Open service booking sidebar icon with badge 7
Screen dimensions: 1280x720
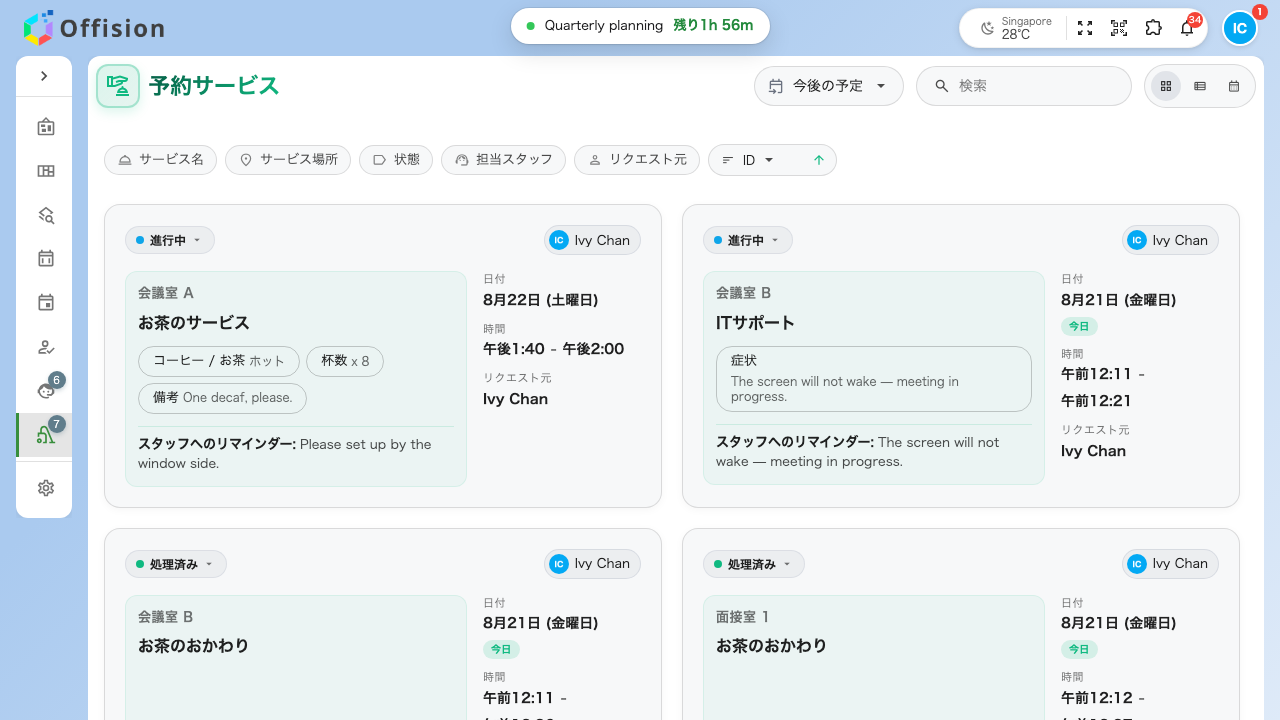coord(45,435)
